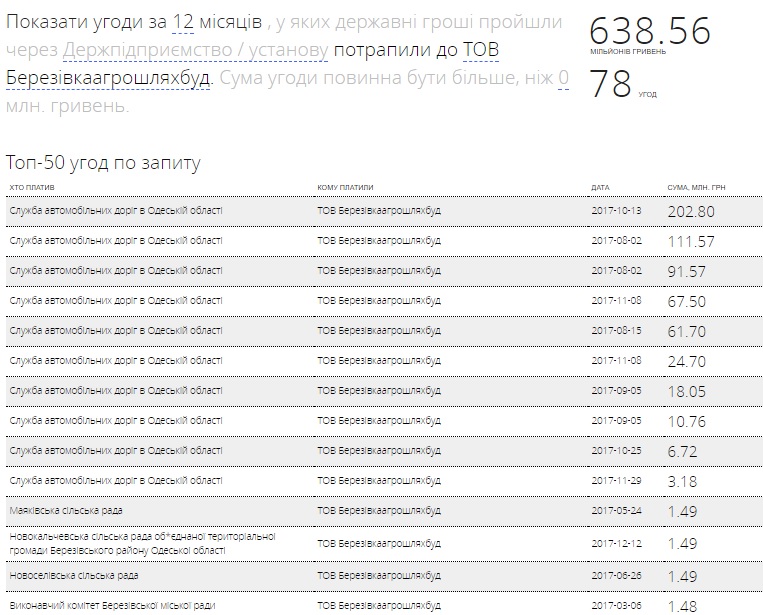Open the "Держпідприємство / установу" payer type selector
The height and width of the screenshot is (615, 763).
coord(195,50)
